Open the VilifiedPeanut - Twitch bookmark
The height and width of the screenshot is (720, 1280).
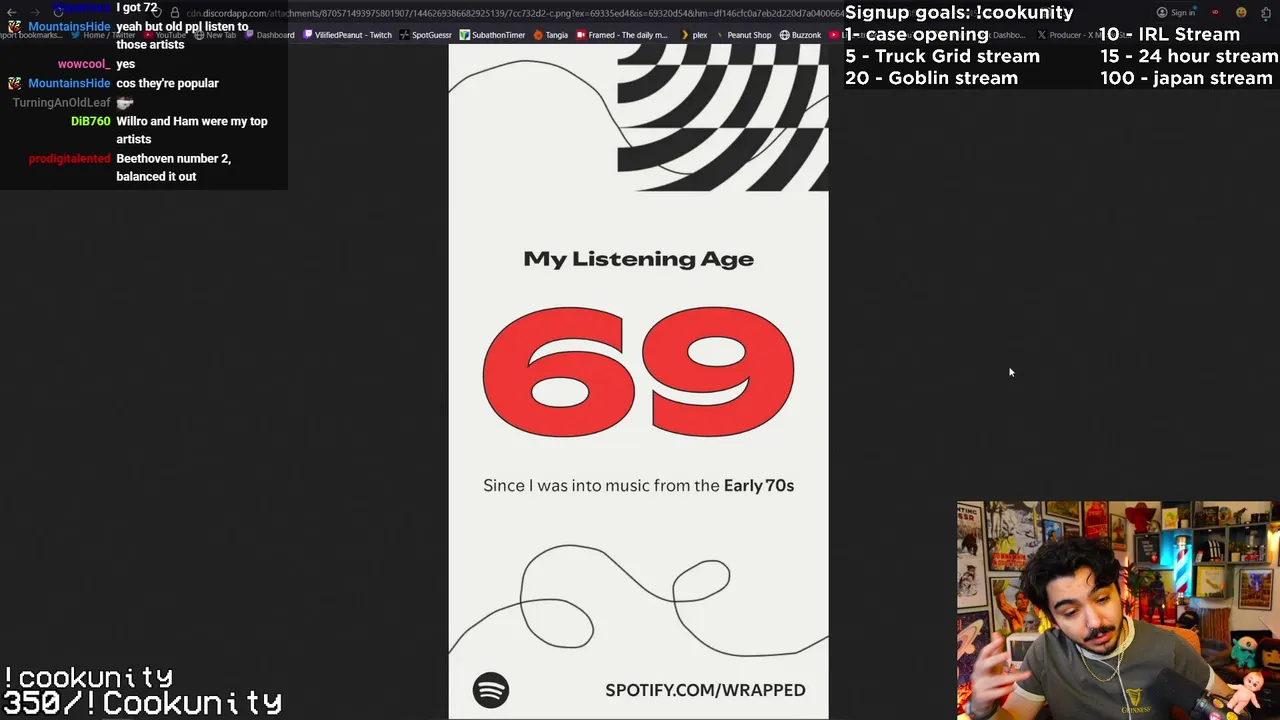pos(347,35)
